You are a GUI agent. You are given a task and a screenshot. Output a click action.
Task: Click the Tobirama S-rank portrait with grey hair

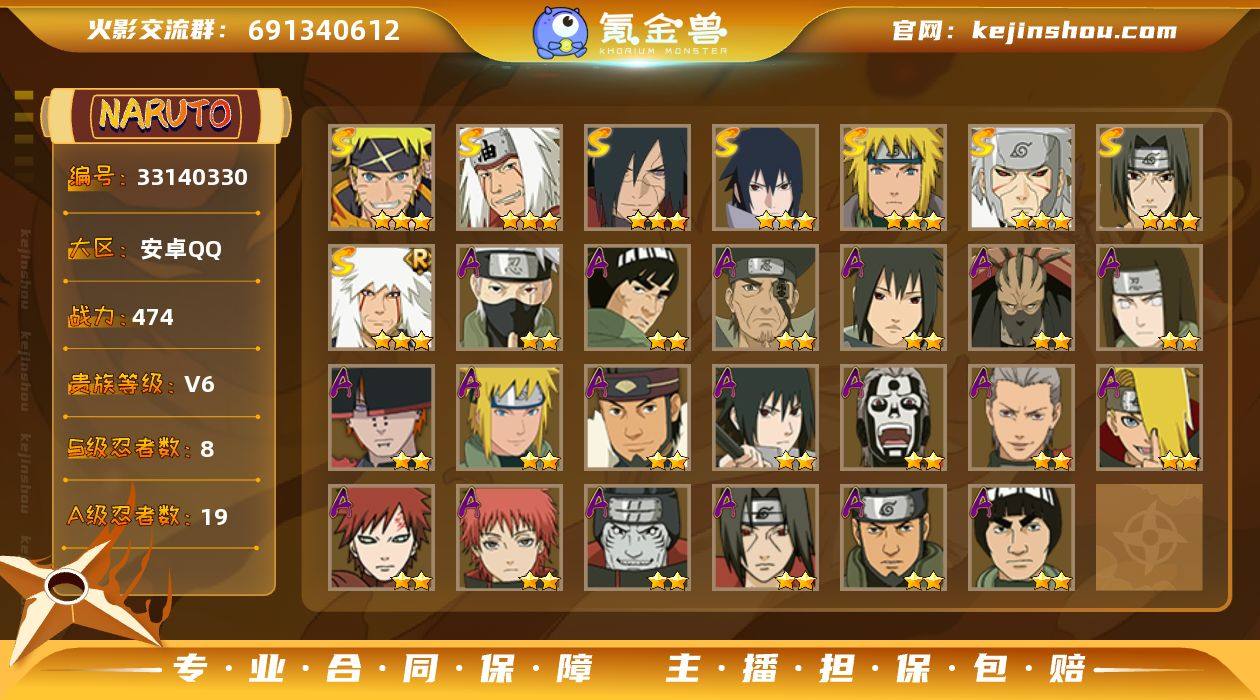coord(1021,178)
